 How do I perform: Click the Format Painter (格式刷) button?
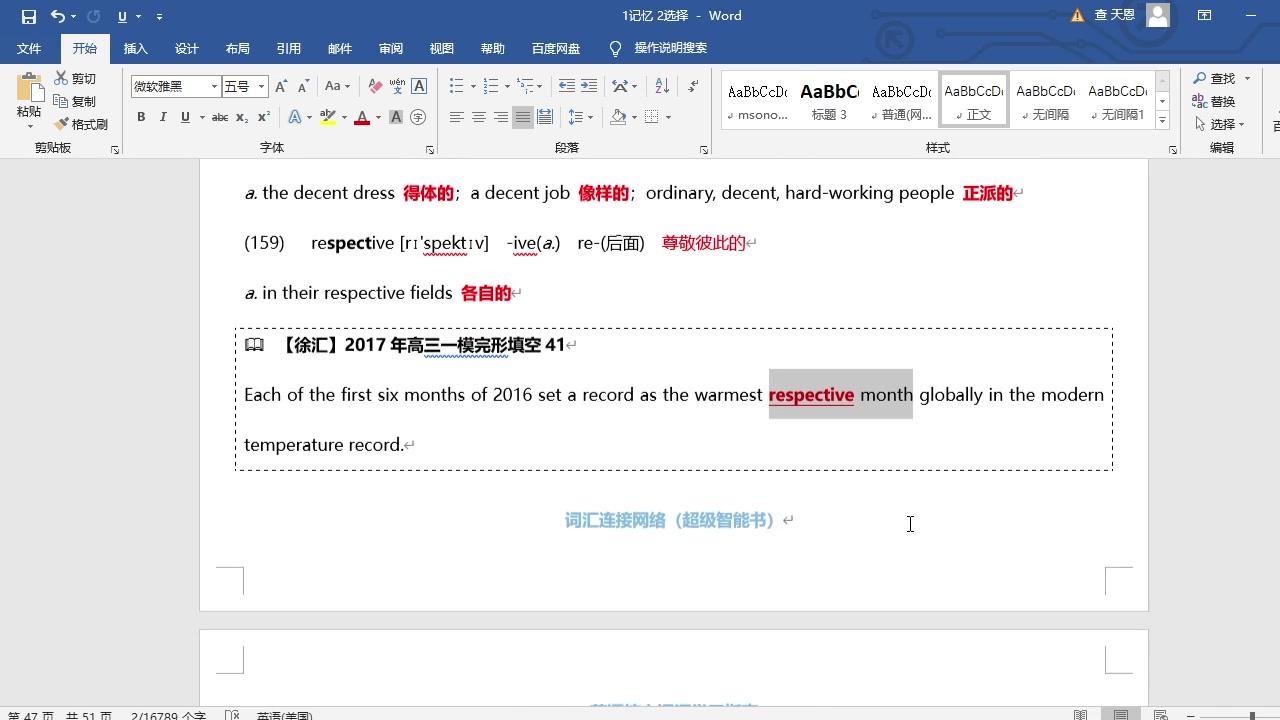[x=81, y=125]
